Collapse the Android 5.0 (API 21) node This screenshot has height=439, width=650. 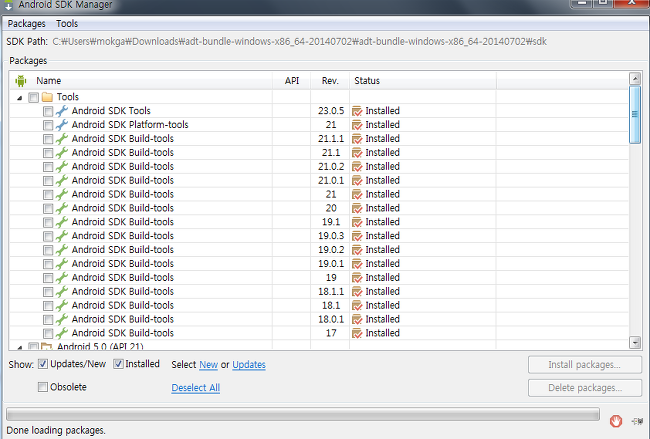pos(19,347)
